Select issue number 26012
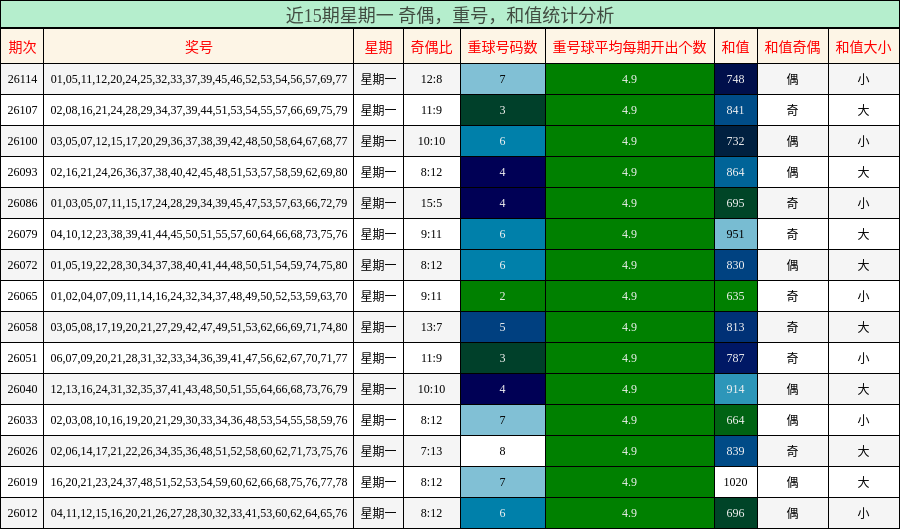The image size is (900, 529). [22, 513]
